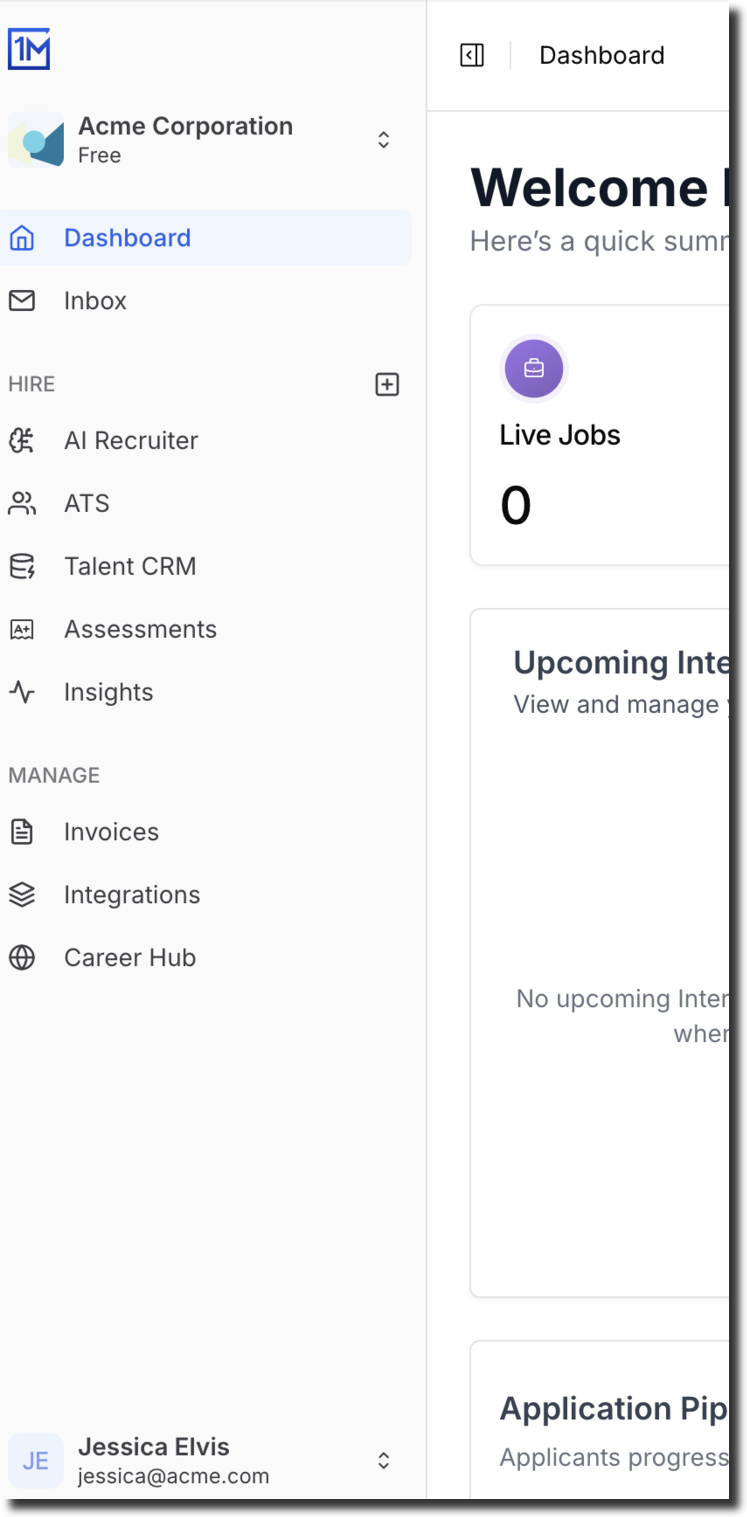Click the Acme Corporation logo thumbnail
Screen dimensions: 747x1517
tap(36, 140)
